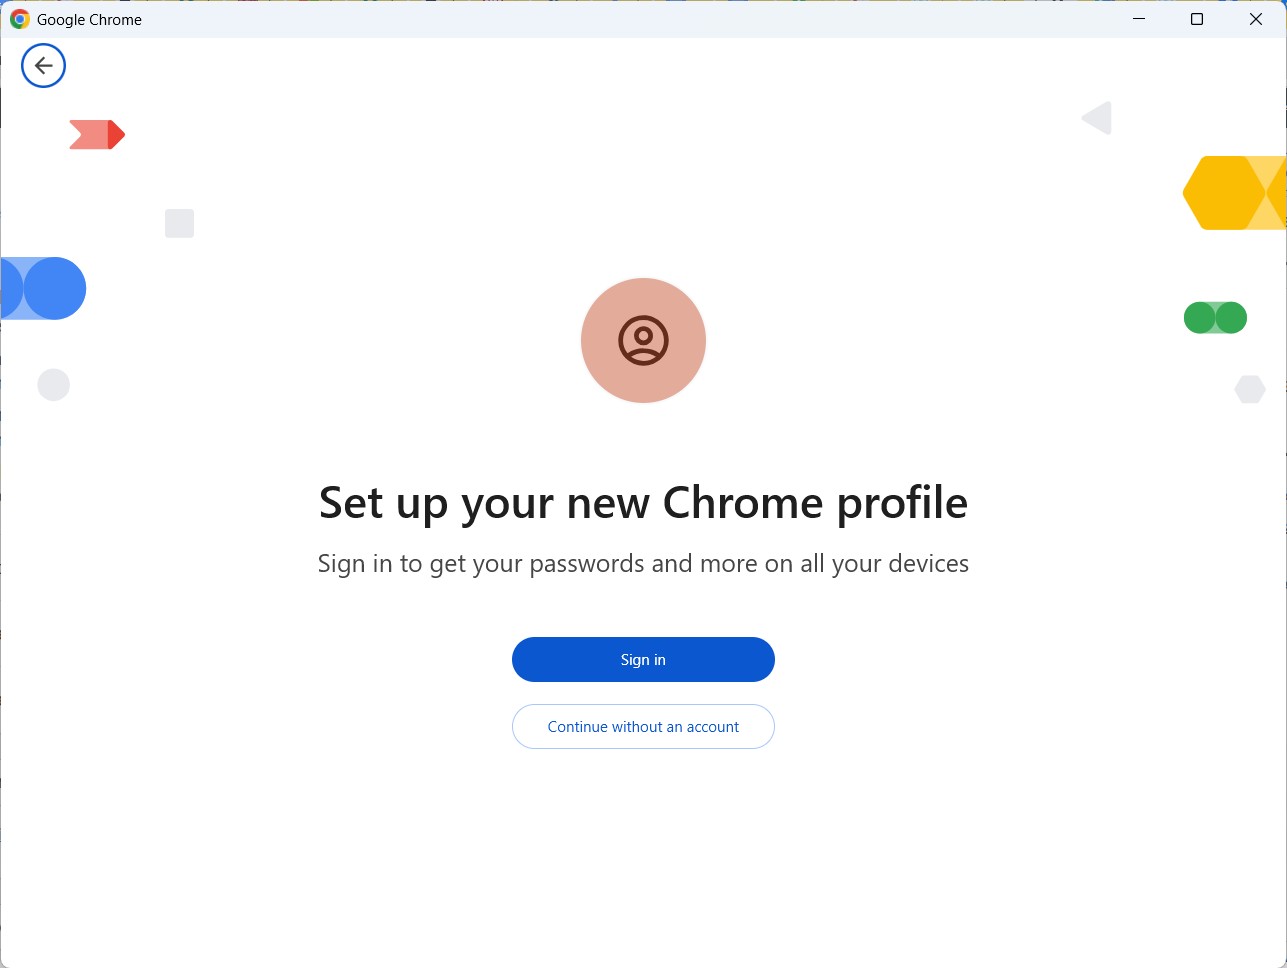Image resolution: width=1287 pixels, height=968 pixels.
Task: Click the gray circle on left side
Action: pyautogui.click(x=53, y=385)
